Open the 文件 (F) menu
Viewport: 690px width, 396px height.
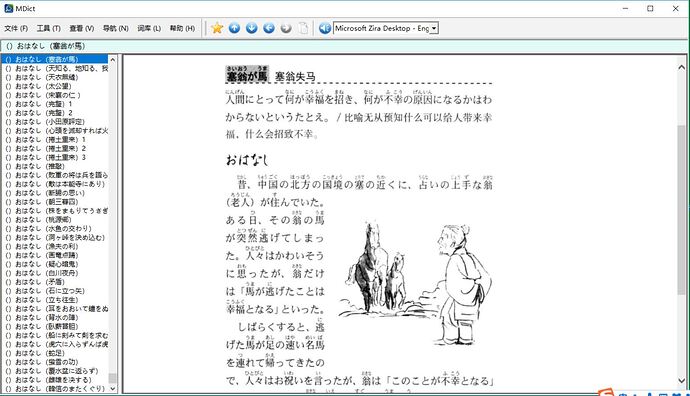click(16, 28)
